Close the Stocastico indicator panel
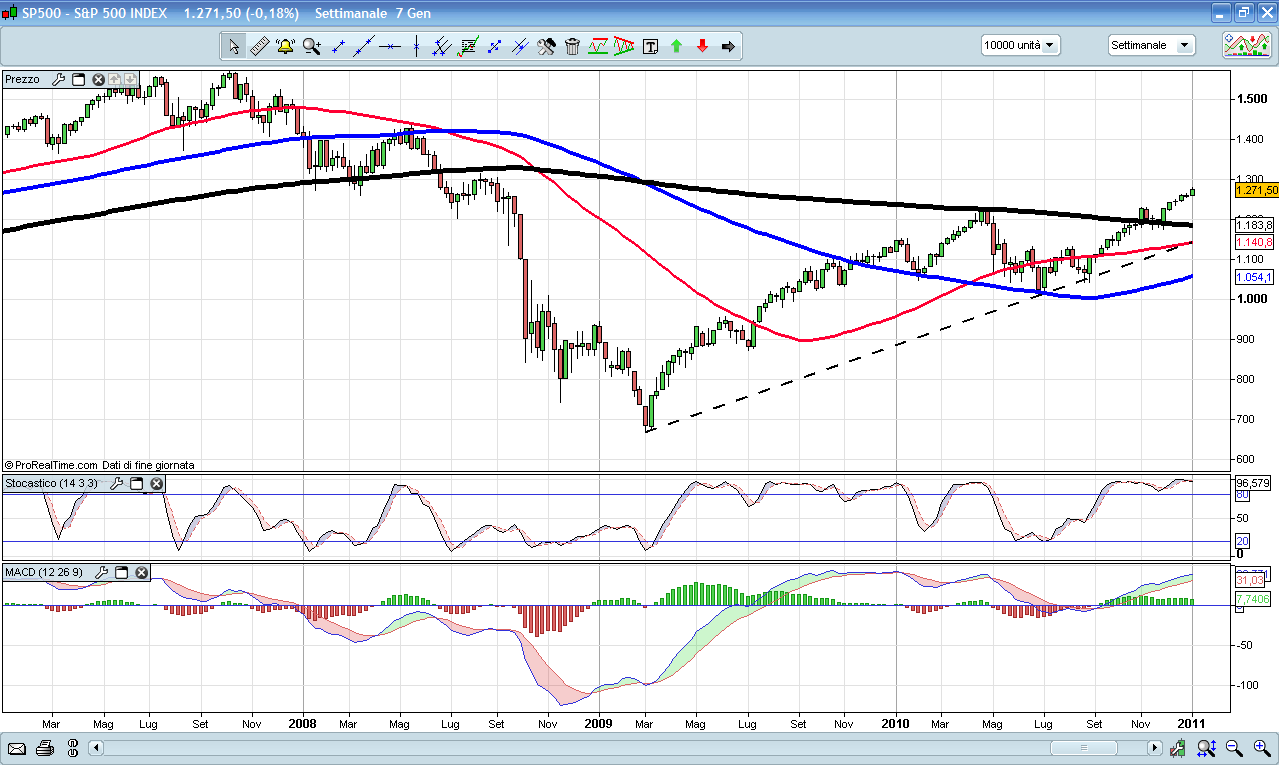Viewport: 1279px width, 765px height. [156, 484]
